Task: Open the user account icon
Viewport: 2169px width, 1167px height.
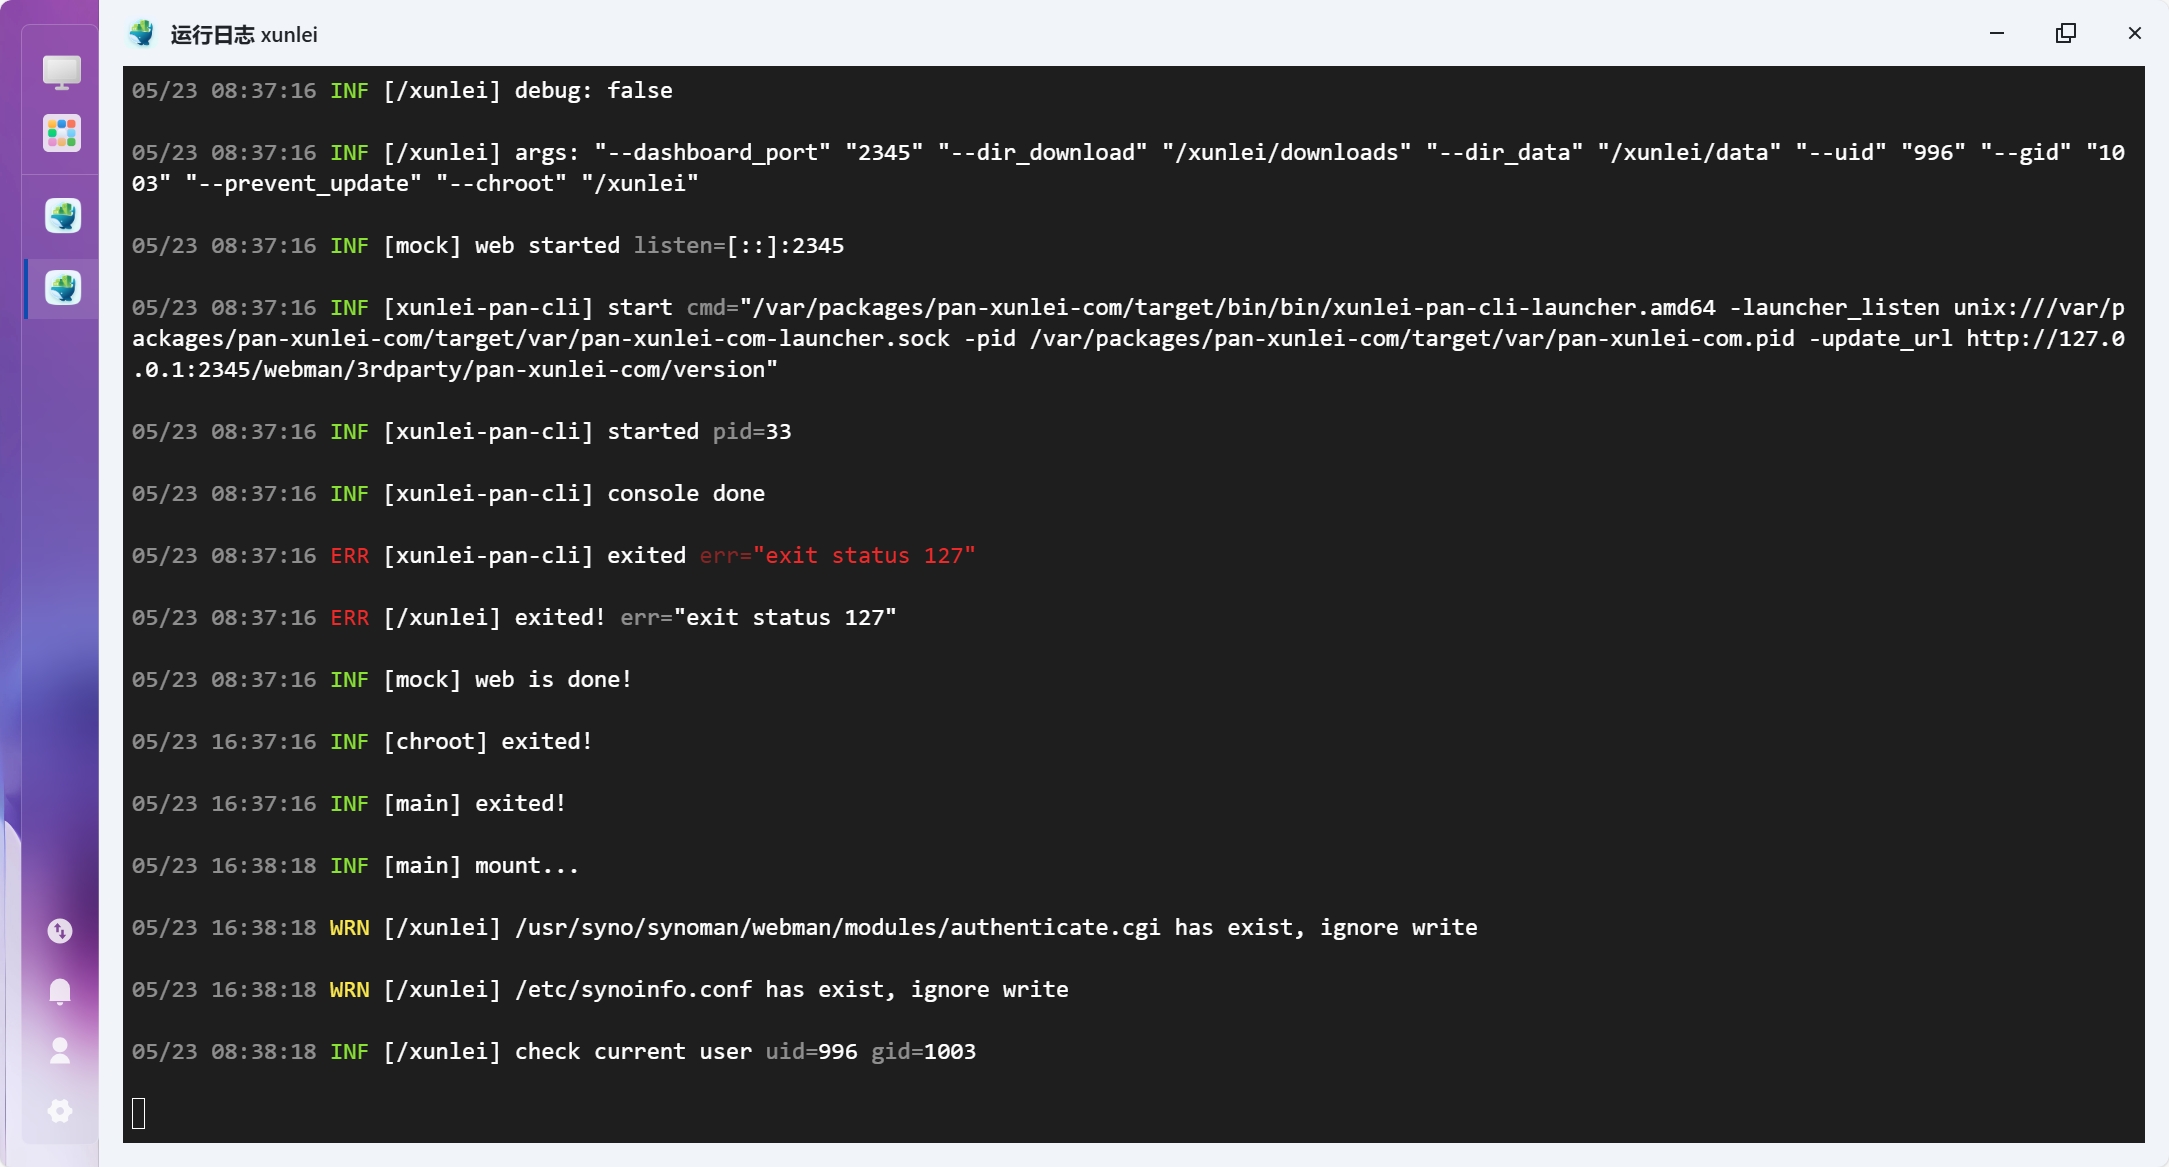Action: 60,1050
